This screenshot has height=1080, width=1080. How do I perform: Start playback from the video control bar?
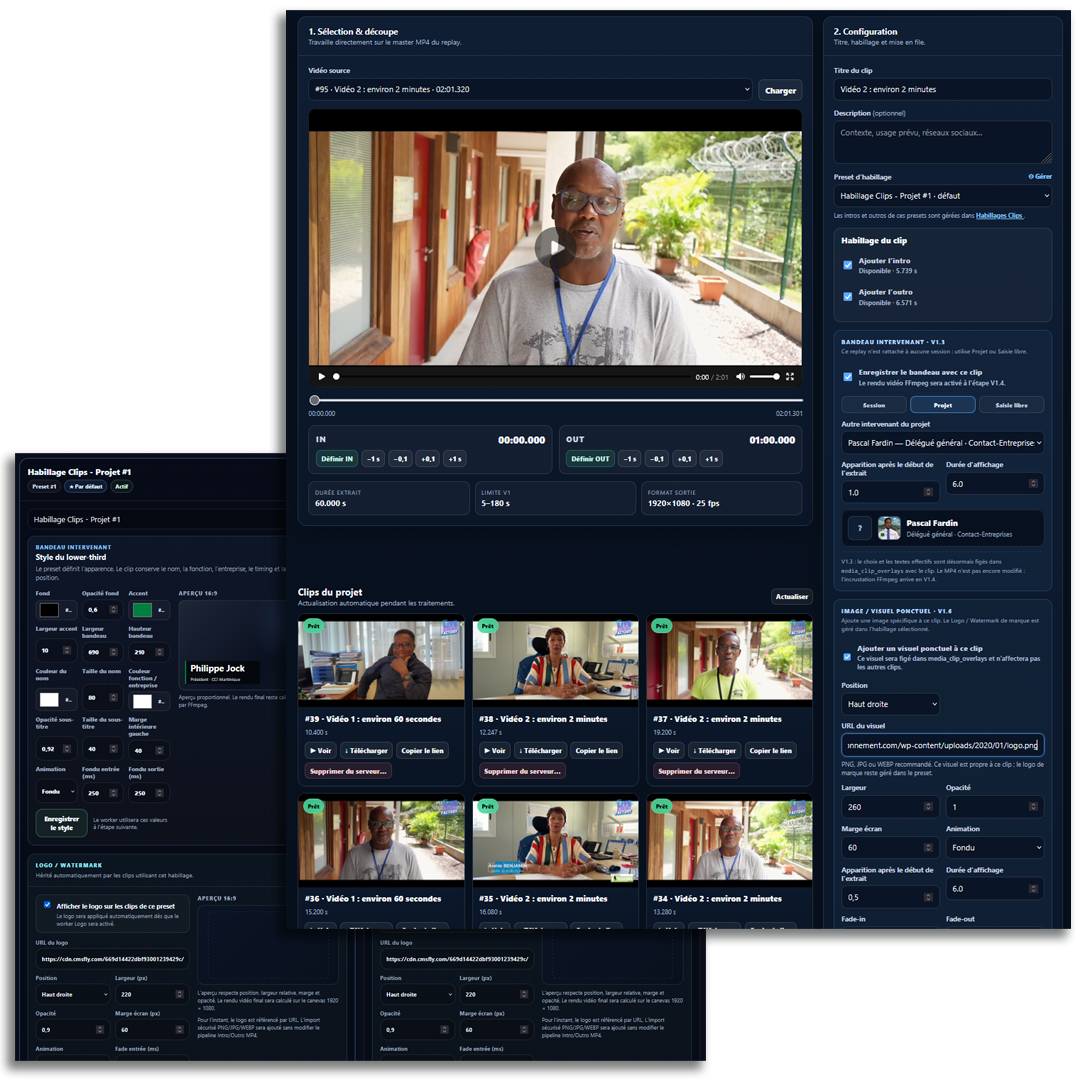pos(321,377)
